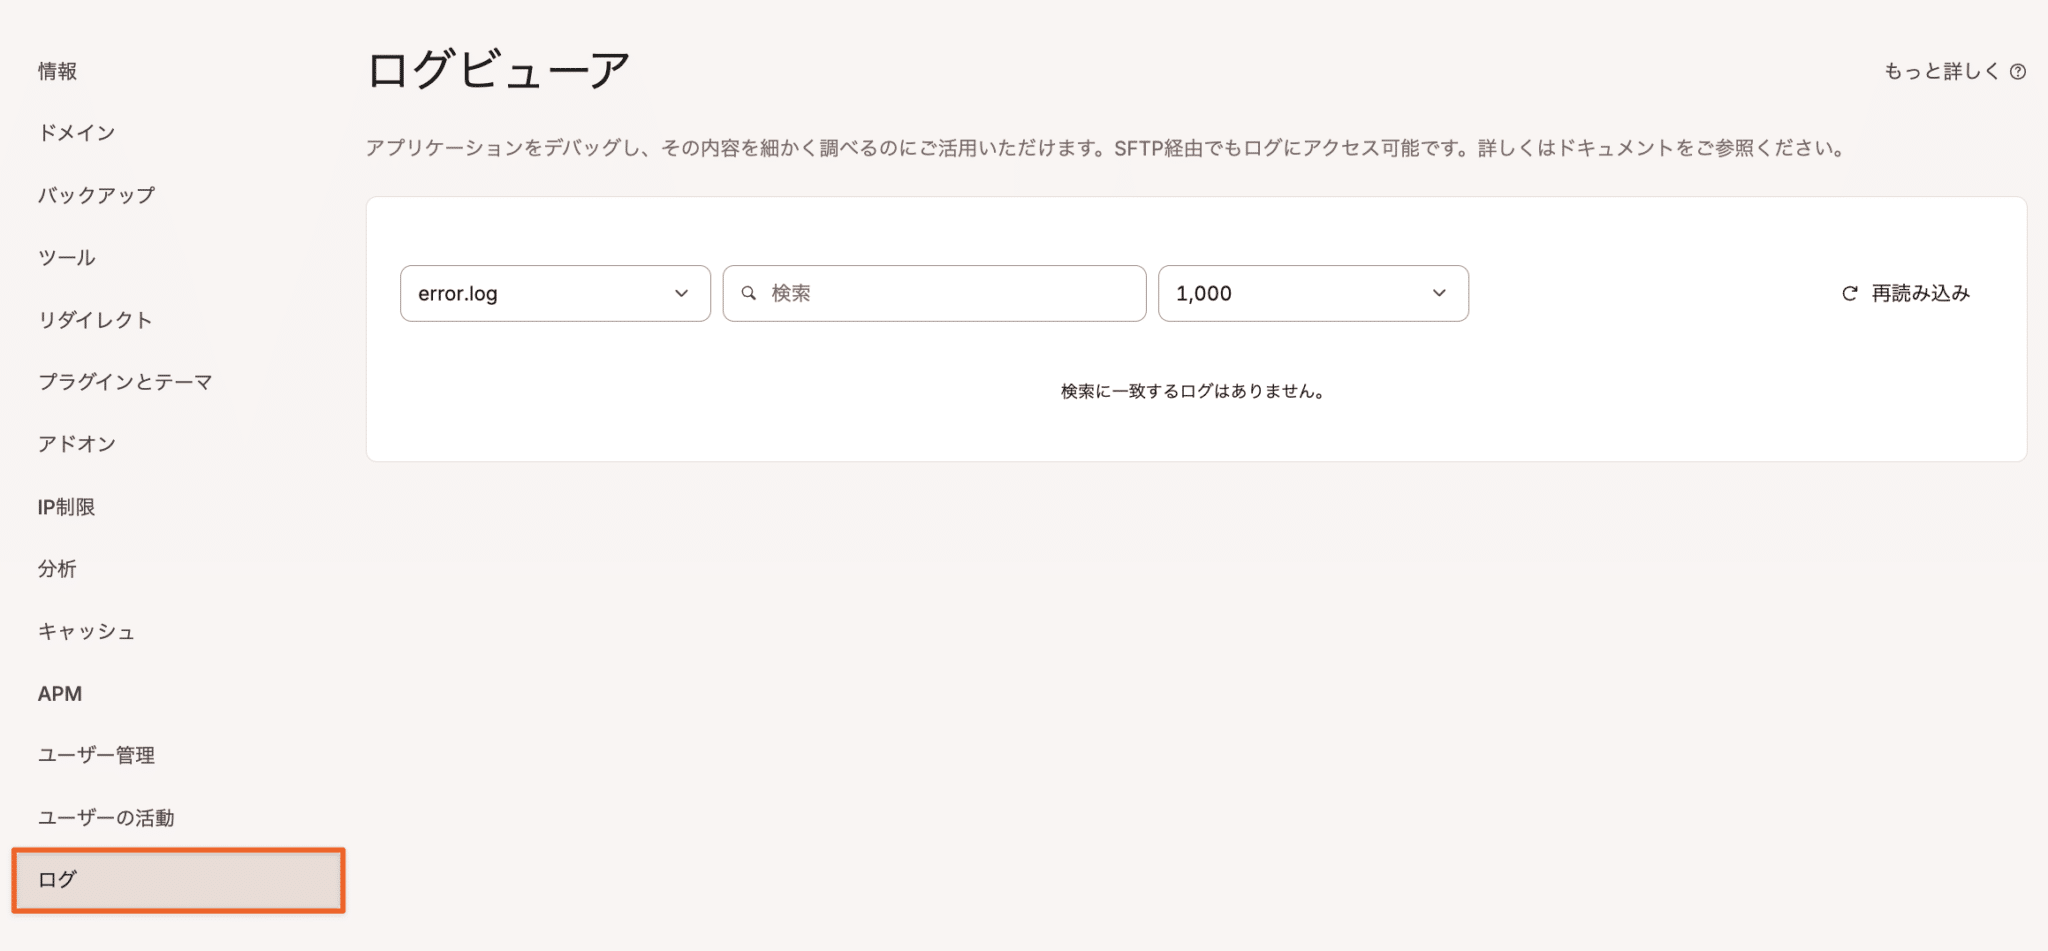
Task: Click the refresh icon beside 再読み込み
Action: pyautogui.click(x=1849, y=293)
